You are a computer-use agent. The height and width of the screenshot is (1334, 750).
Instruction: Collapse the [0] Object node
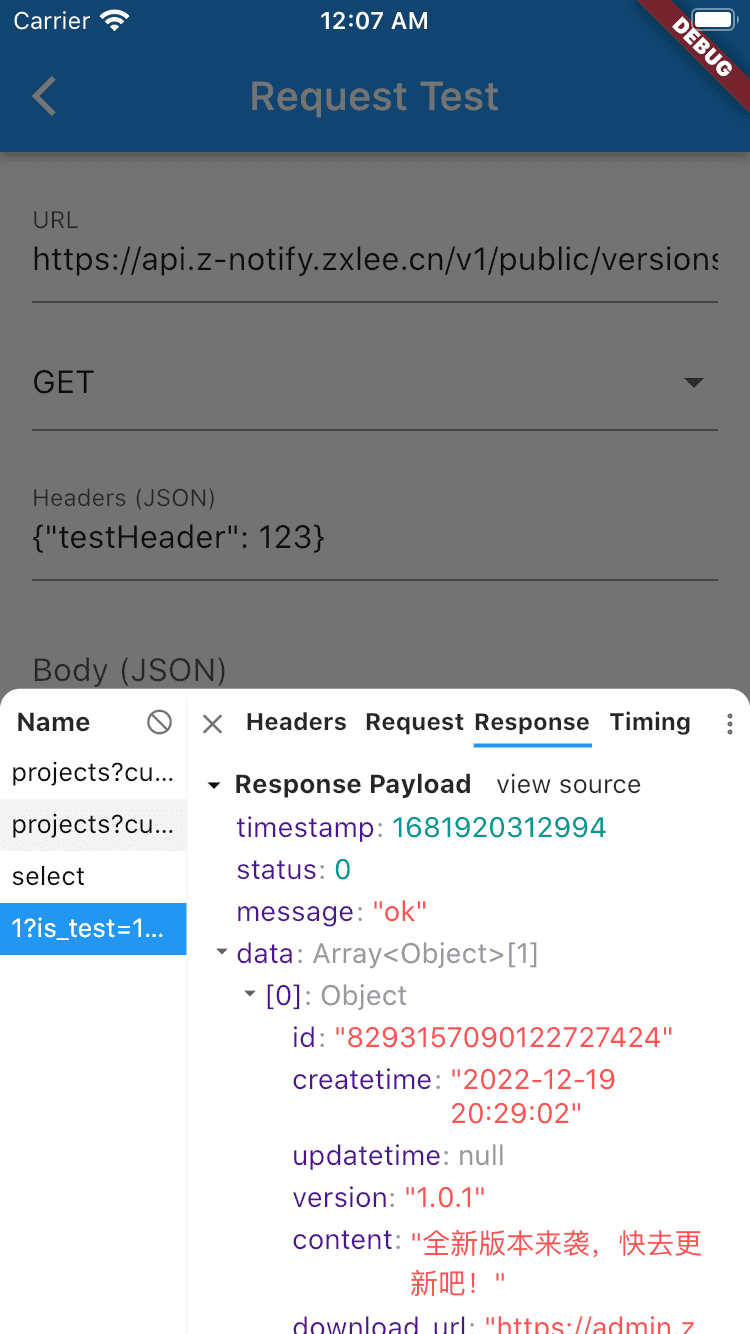(x=250, y=995)
